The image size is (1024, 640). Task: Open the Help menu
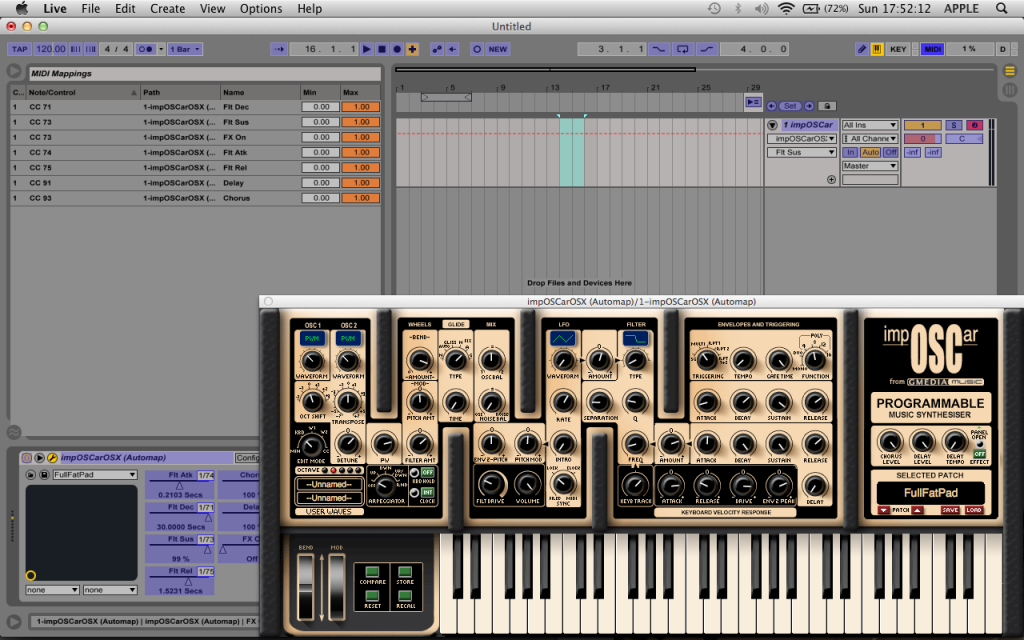pyautogui.click(x=310, y=8)
